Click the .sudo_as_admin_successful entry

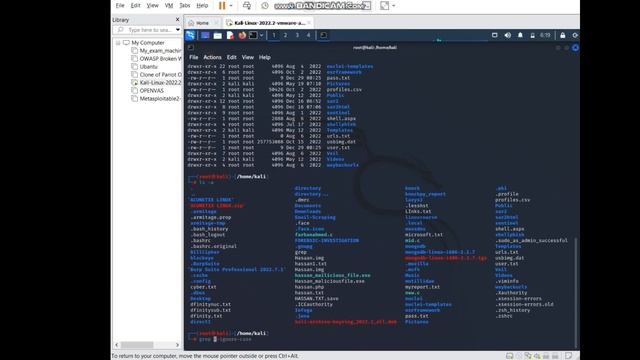[x=531, y=240]
